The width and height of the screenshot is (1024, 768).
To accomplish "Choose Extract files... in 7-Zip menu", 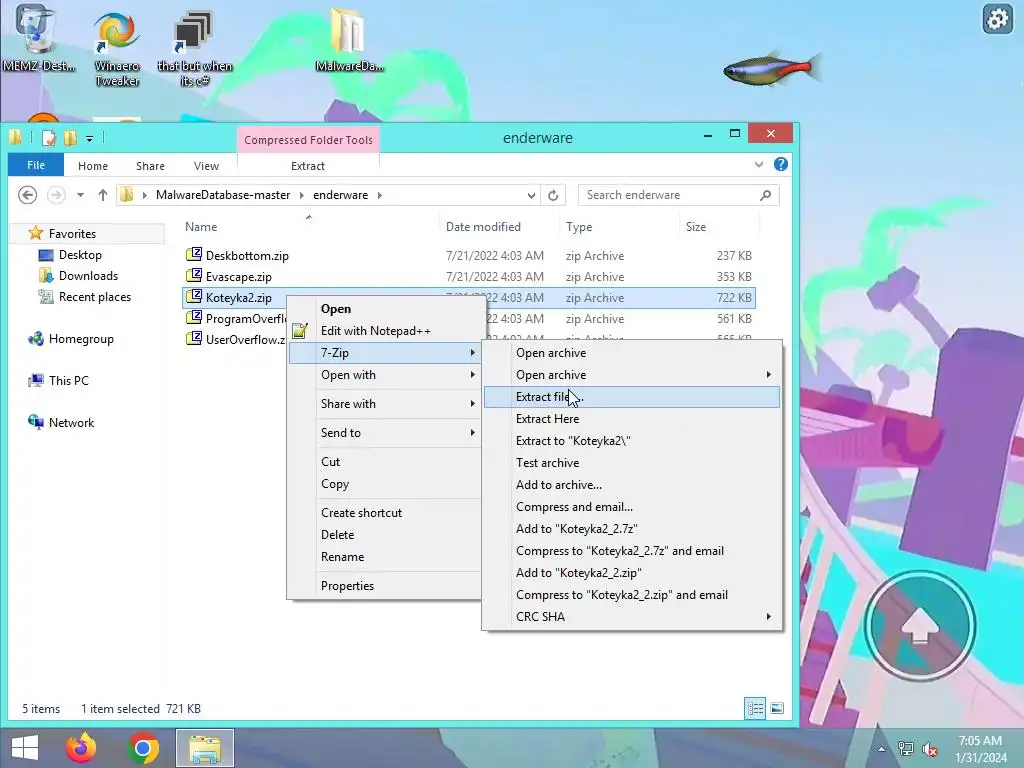I will [x=632, y=397].
